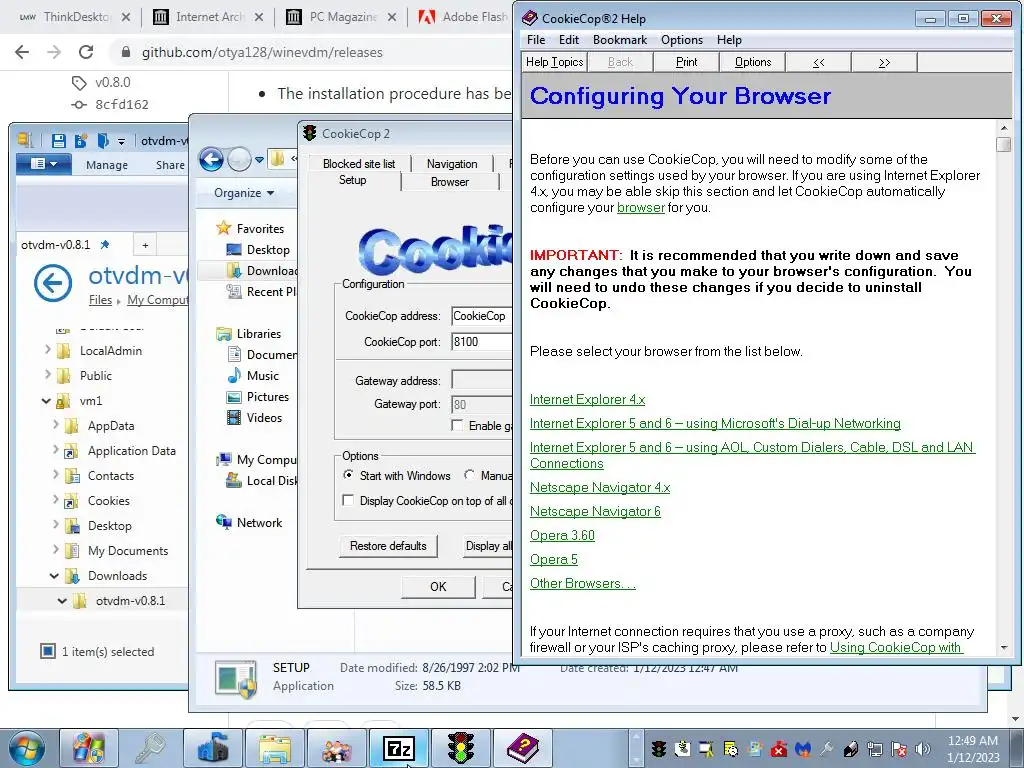Click the pin icon on otvdm-v0.8.1 tab
Image resolution: width=1024 pixels, height=768 pixels.
pyautogui.click(x=104, y=245)
